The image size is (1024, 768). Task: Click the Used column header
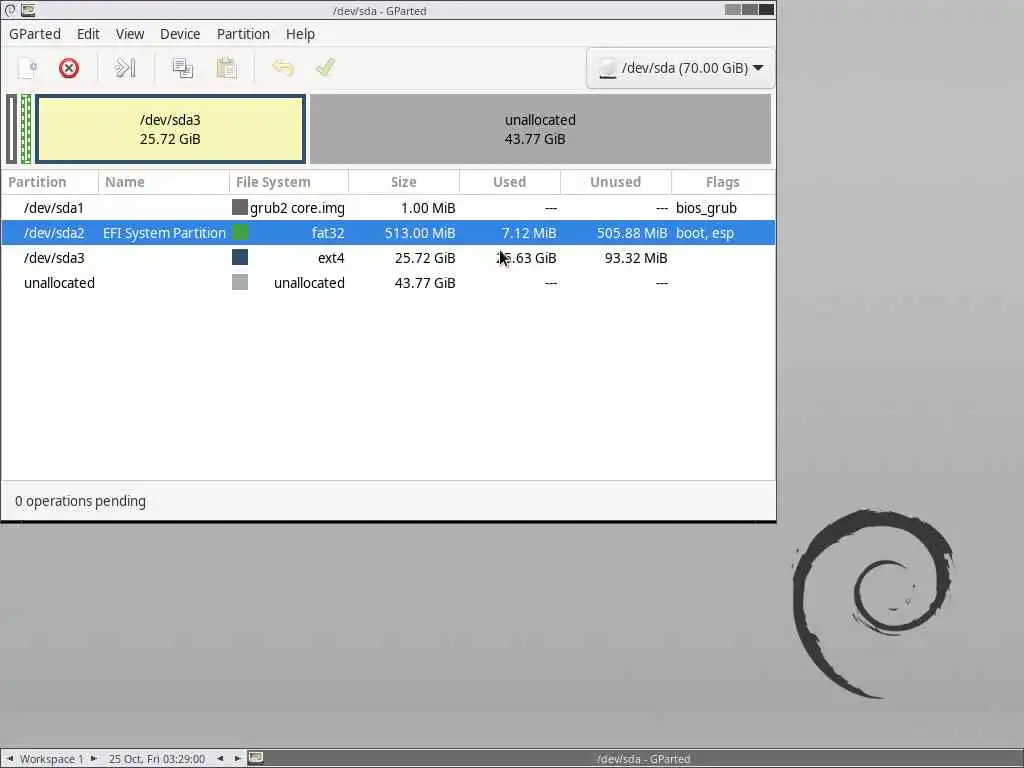pos(510,182)
